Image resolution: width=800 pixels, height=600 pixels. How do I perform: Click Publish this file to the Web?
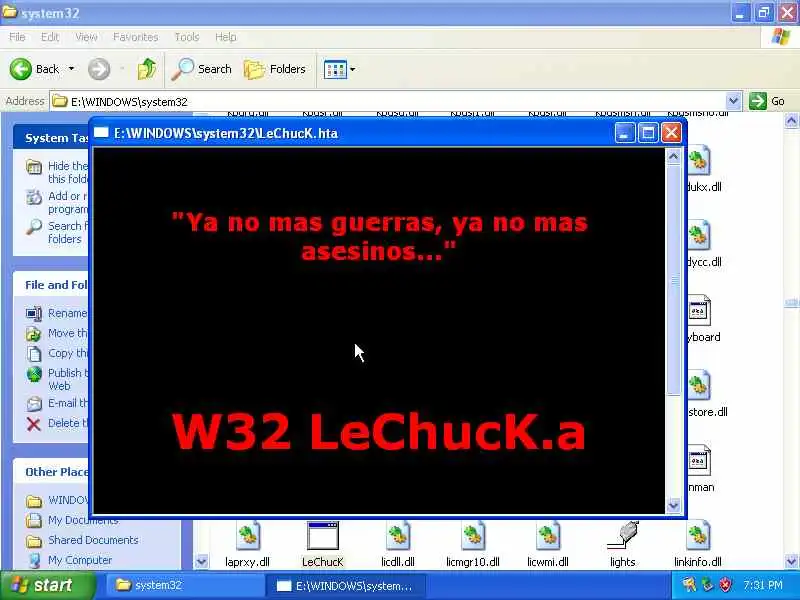(x=57, y=379)
